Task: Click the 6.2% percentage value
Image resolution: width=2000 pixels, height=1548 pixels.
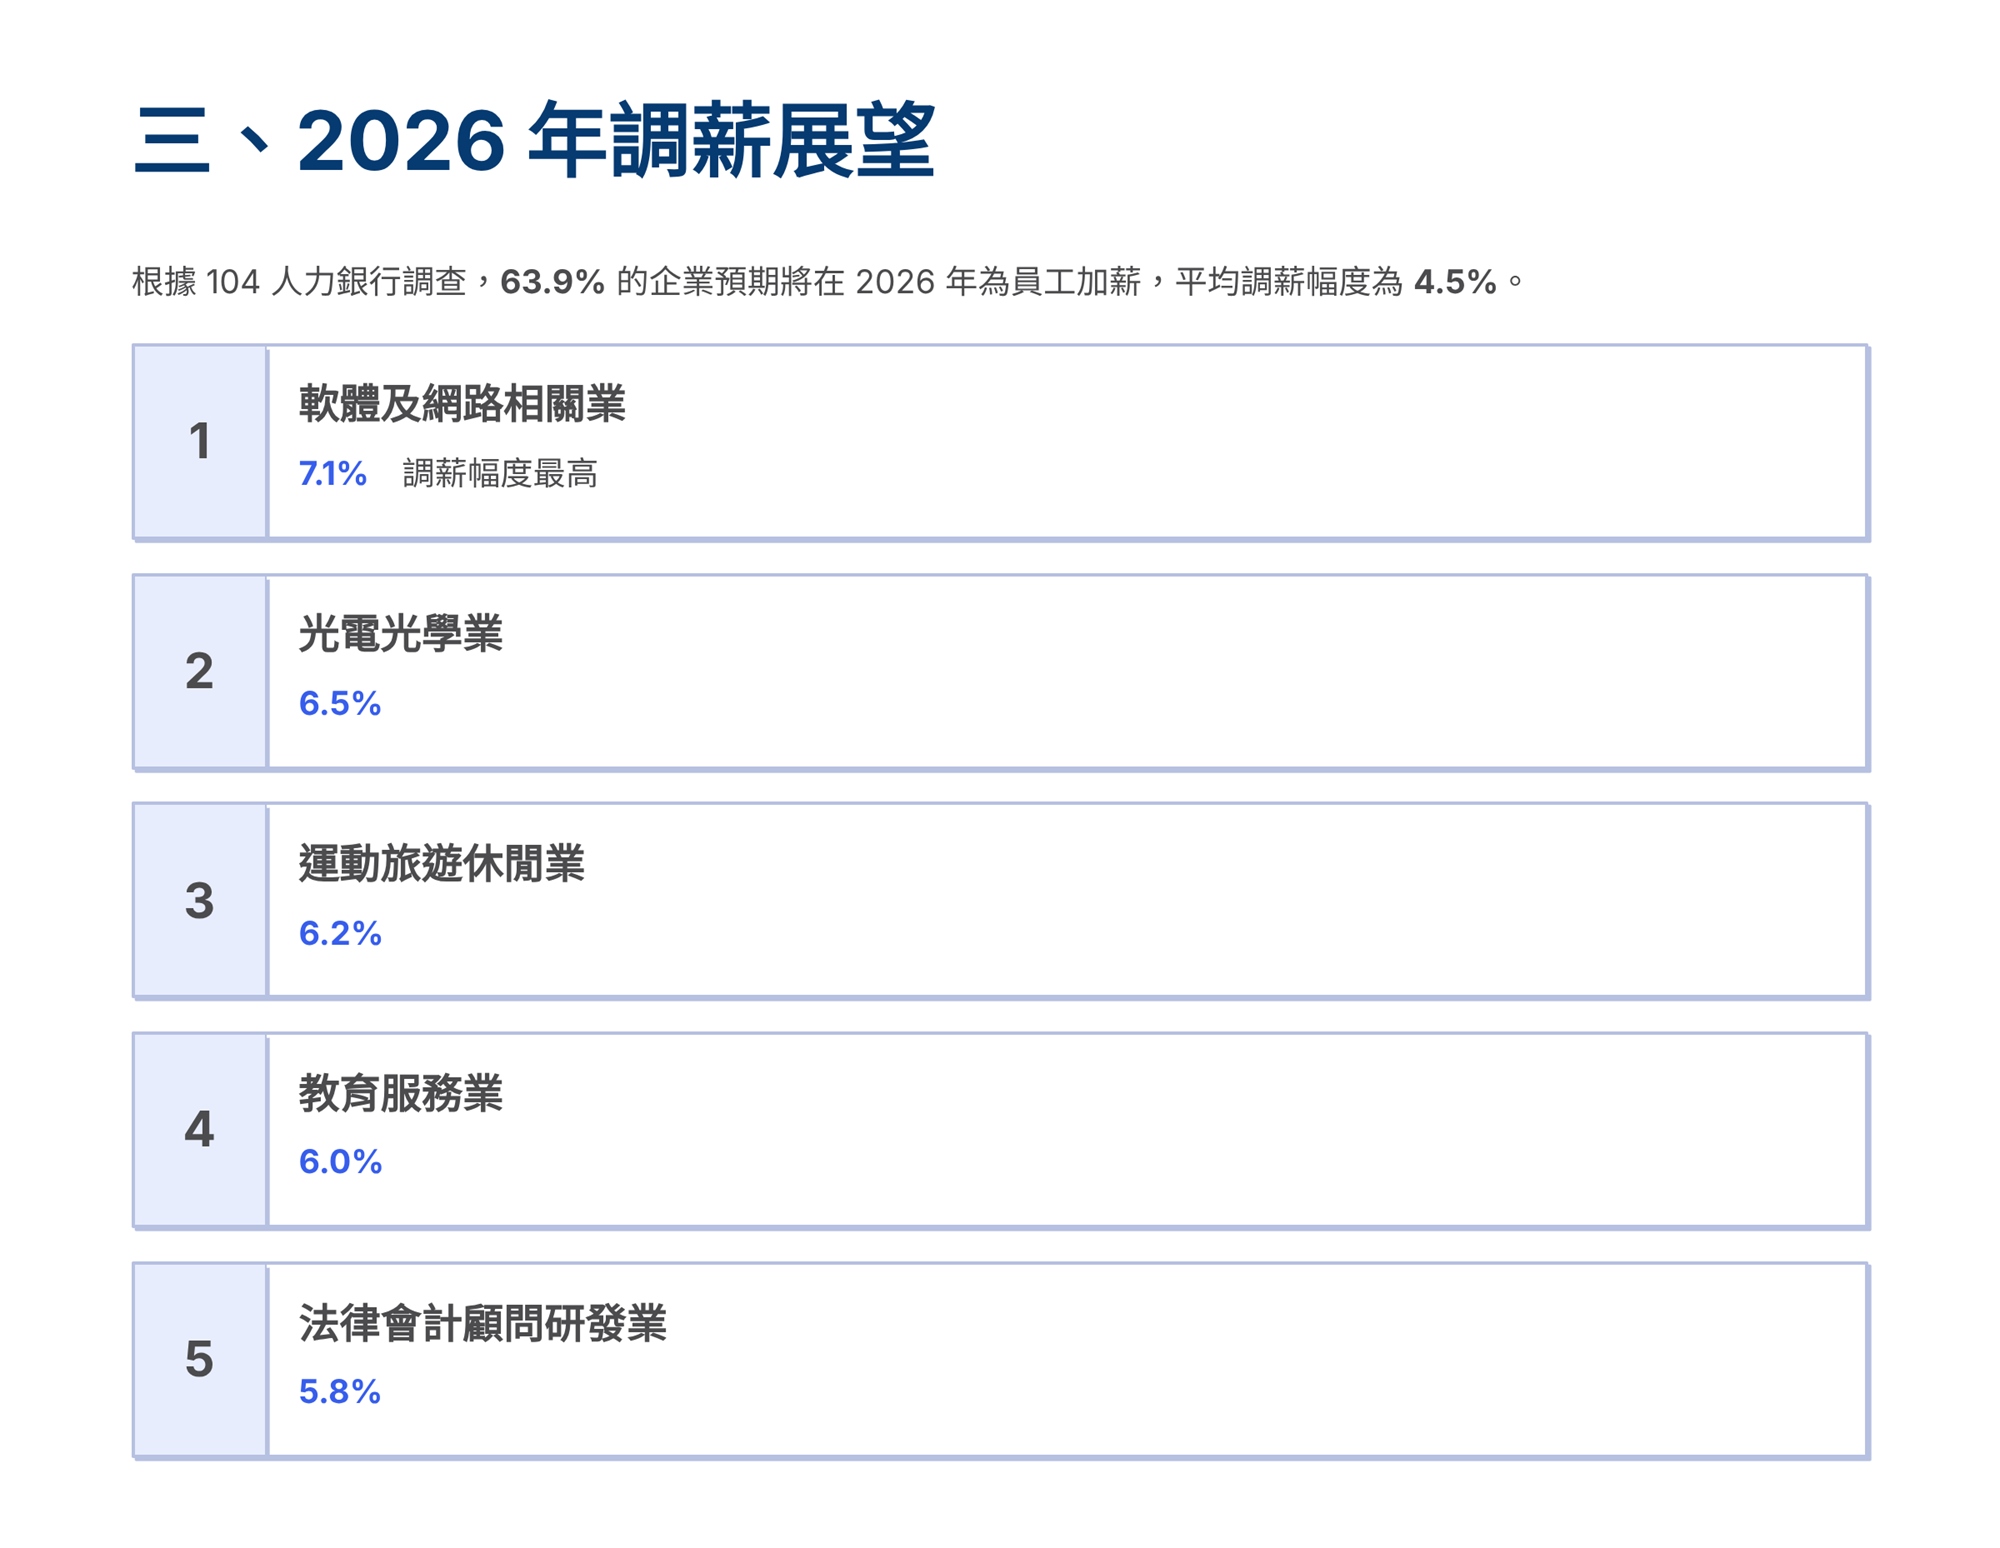Action: [340, 933]
